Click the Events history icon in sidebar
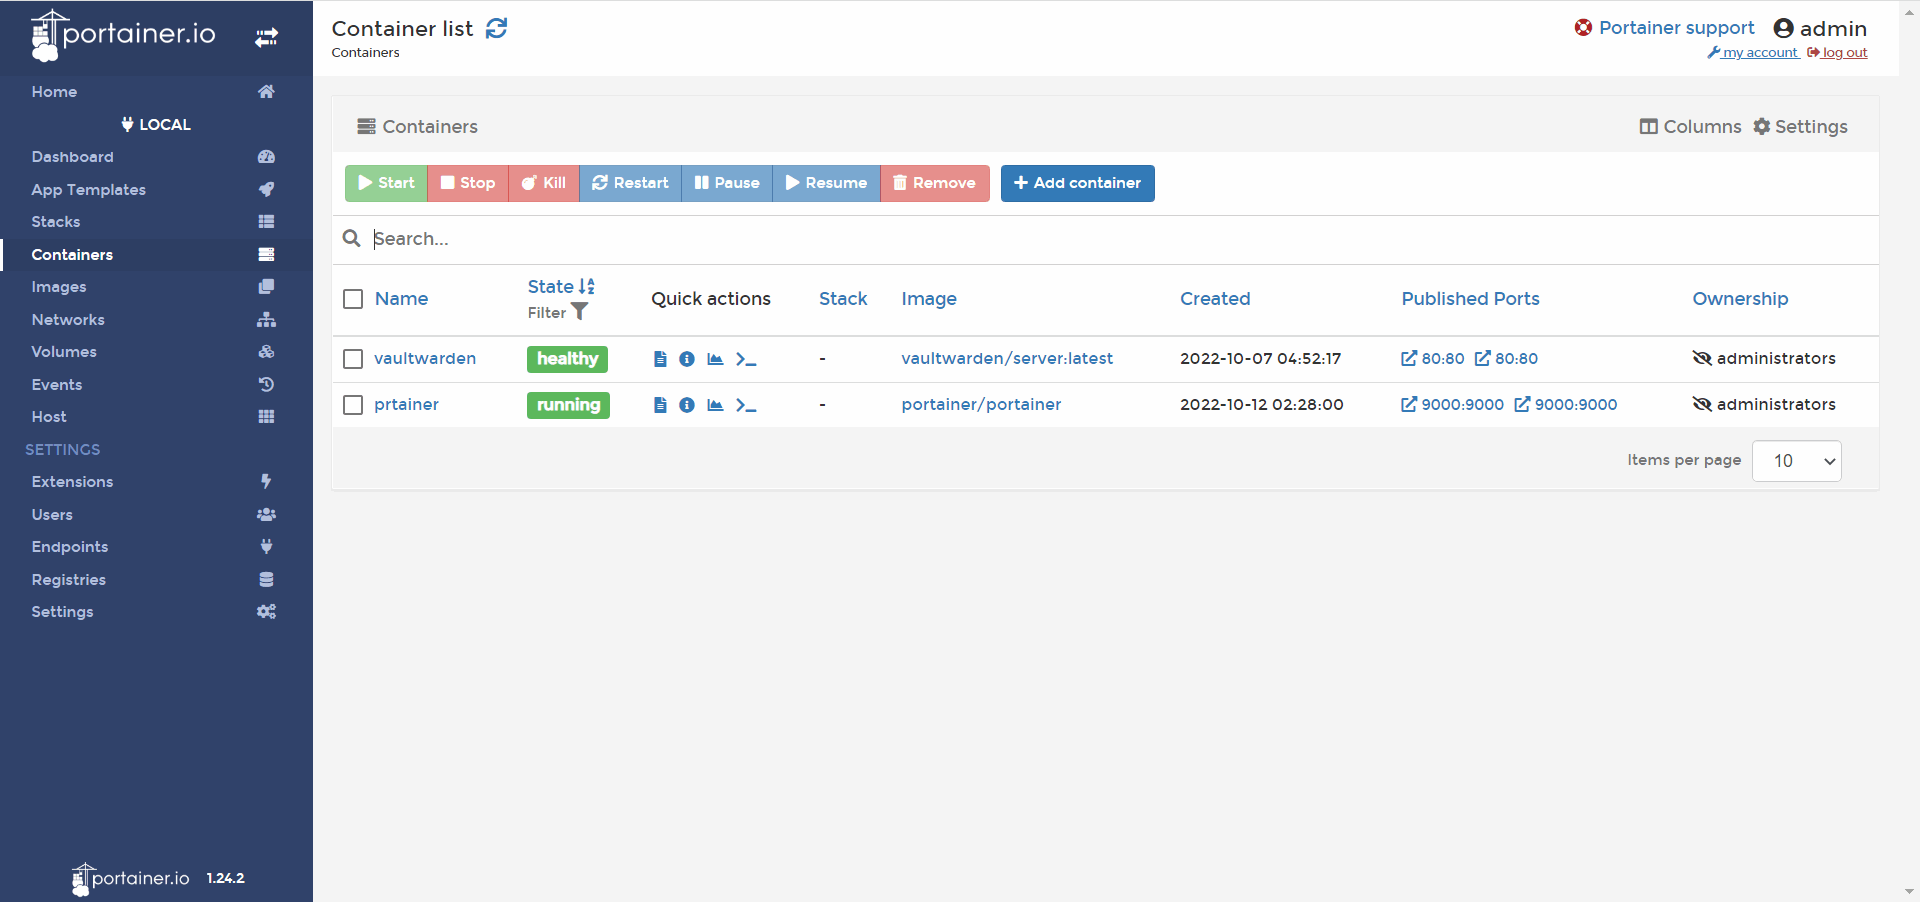 point(266,384)
